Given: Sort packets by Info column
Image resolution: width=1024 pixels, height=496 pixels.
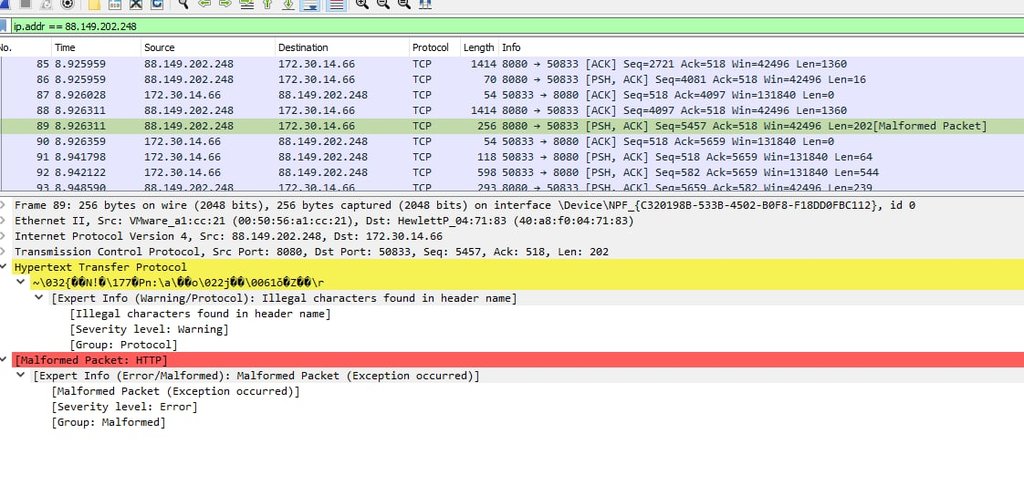Looking at the screenshot, I should point(761,48).
